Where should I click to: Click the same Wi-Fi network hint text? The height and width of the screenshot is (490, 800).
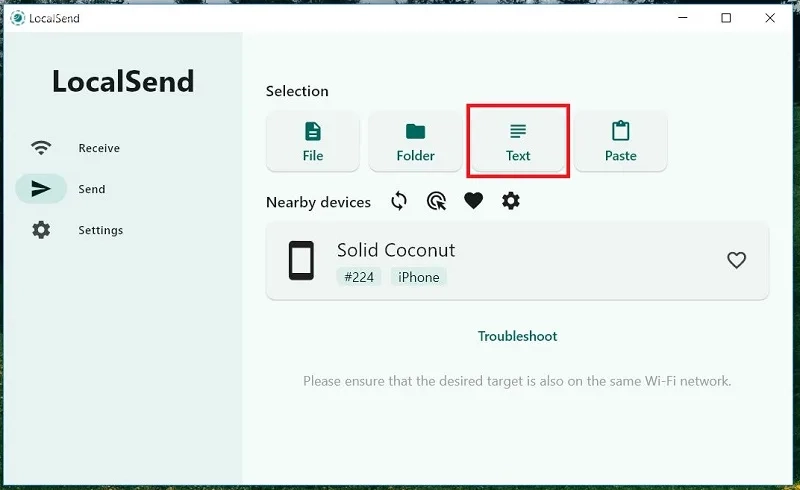click(x=517, y=381)
